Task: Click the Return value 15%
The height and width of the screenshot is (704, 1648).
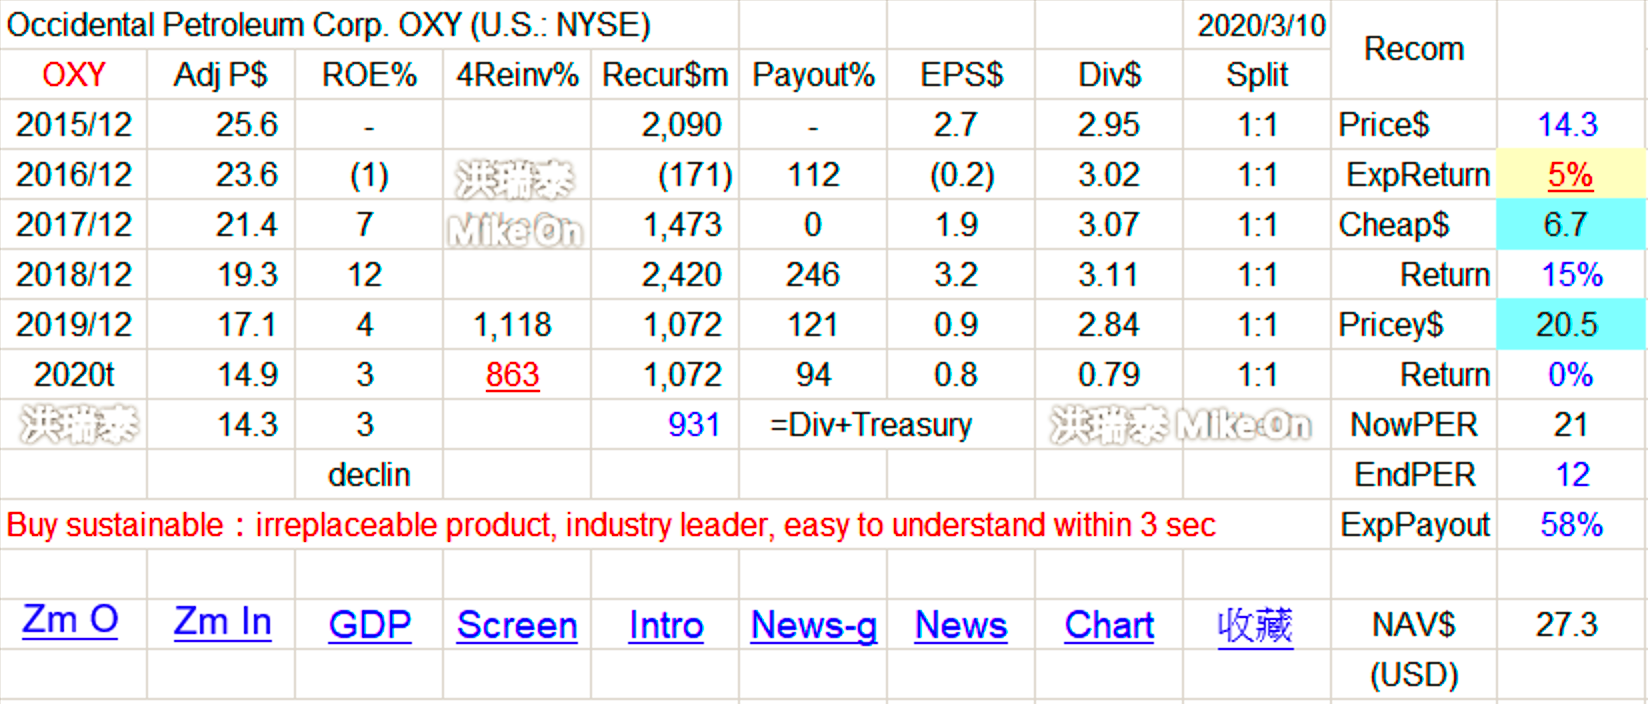Action: 1572,275
